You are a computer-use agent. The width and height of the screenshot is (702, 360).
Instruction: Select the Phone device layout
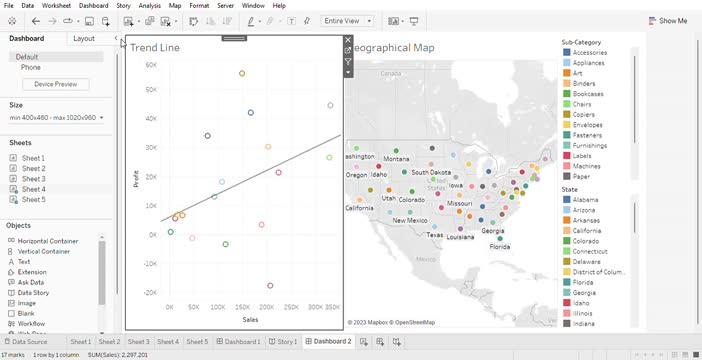click(x=30, y=67)
